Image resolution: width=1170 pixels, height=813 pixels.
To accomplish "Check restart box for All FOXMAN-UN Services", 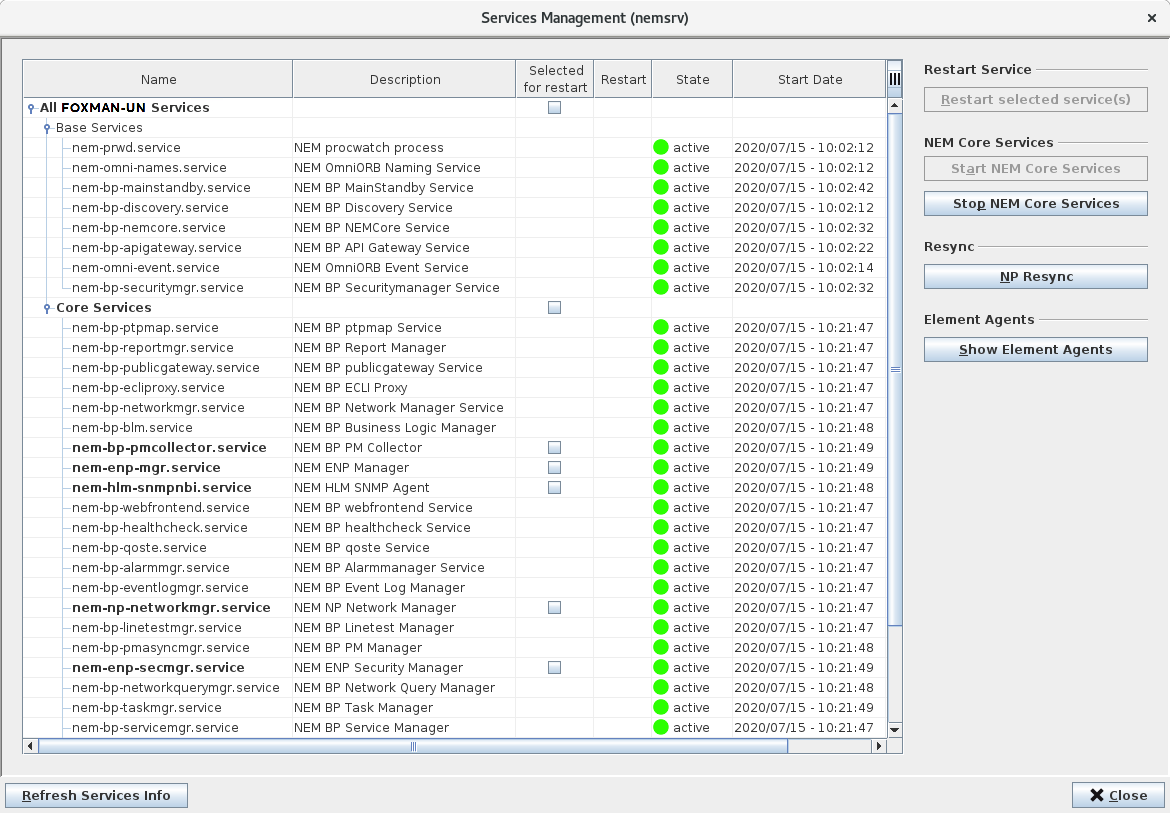I will tap(555, 108).
